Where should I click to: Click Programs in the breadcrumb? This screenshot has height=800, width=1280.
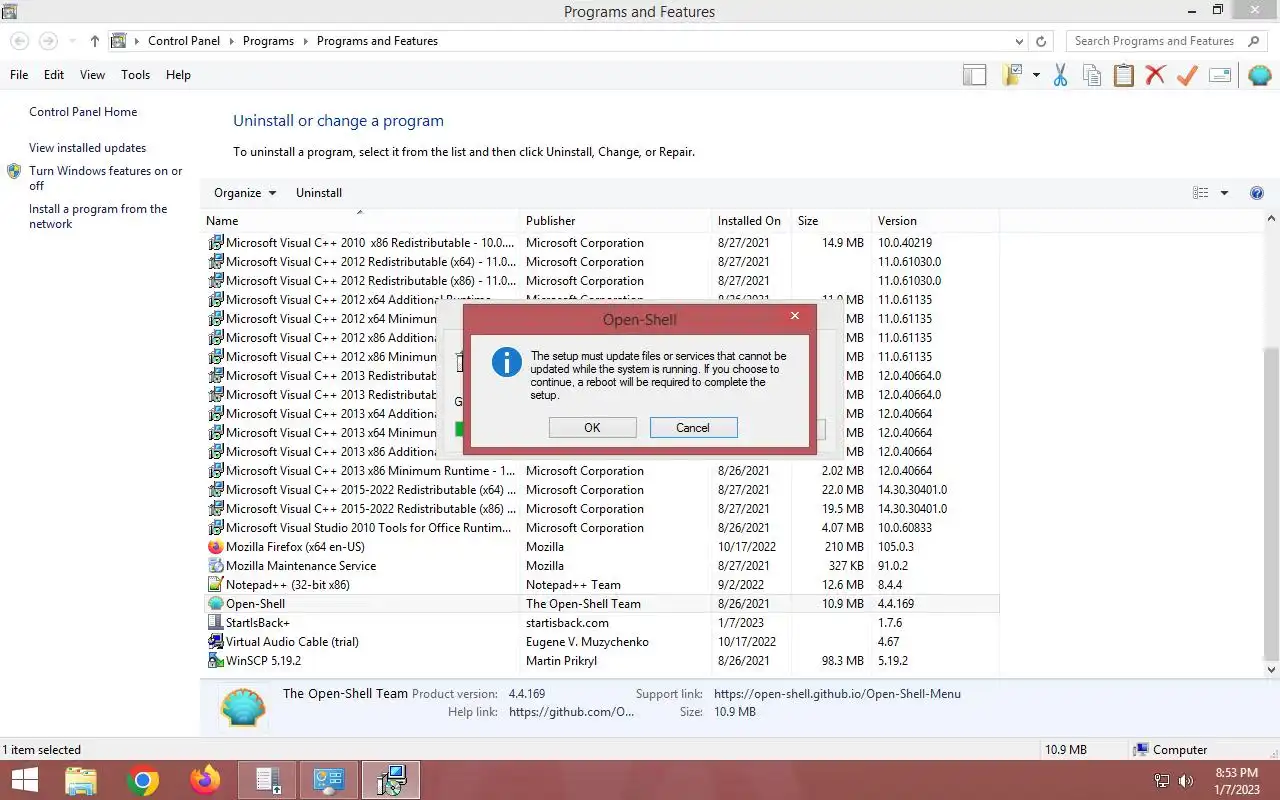coord(268,41)
